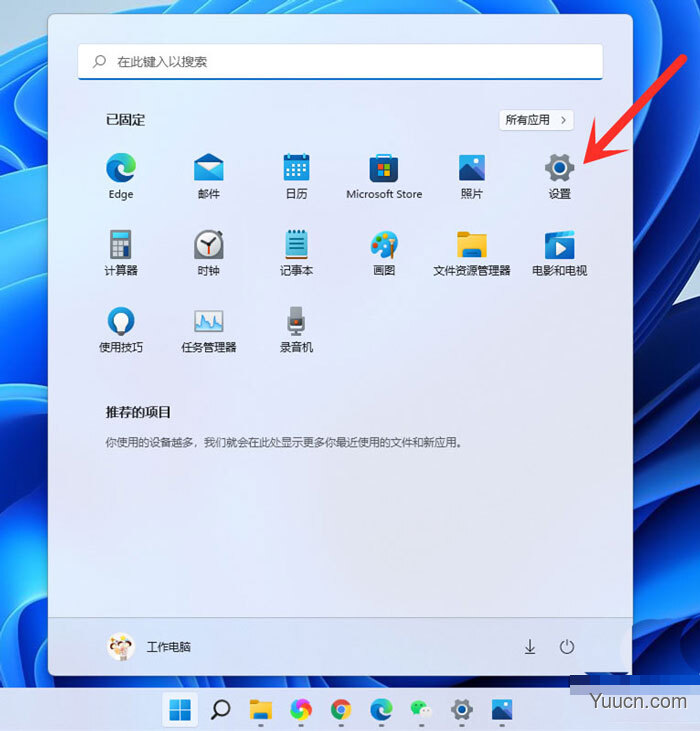This screenshot has width=700, height=731.
Task: Launch the 画图 paint app
Action: point(384,253)
